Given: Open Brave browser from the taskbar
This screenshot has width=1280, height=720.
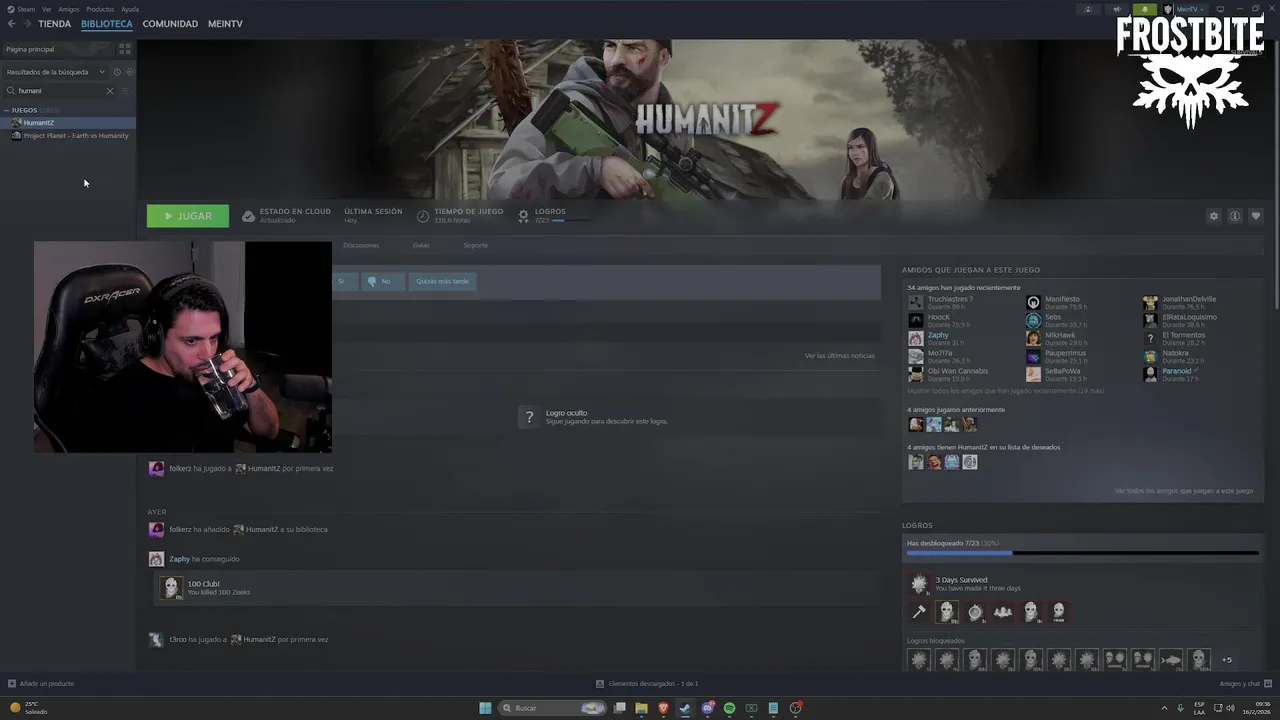Looking at the screenshot, I should pyautogui.click(x=662, y=708).
